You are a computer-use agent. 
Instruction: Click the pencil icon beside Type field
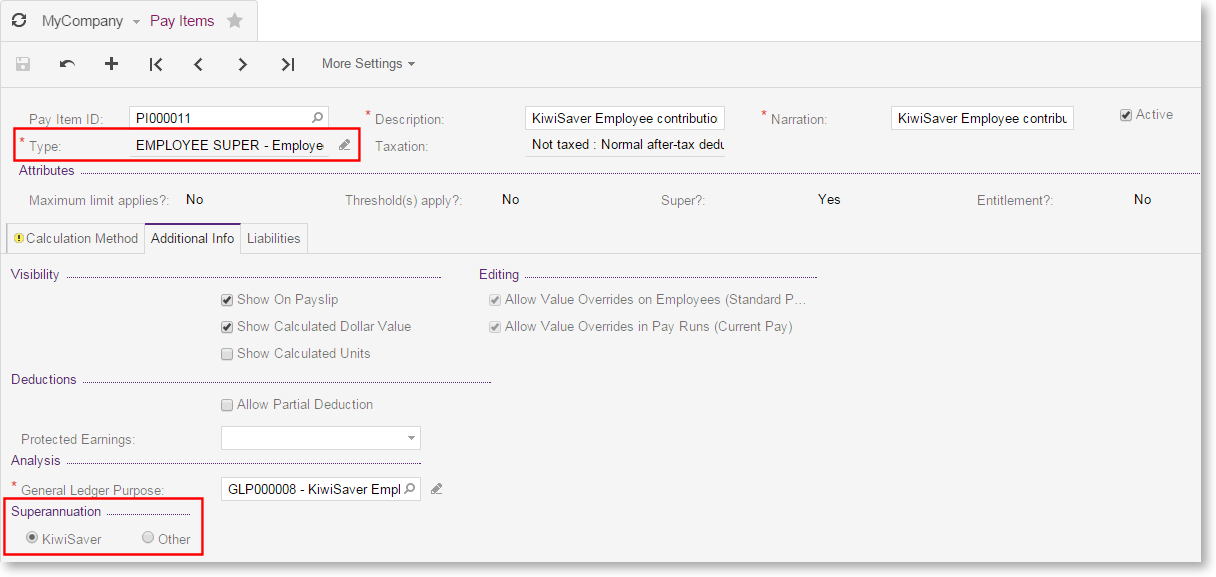coord(344,145)
